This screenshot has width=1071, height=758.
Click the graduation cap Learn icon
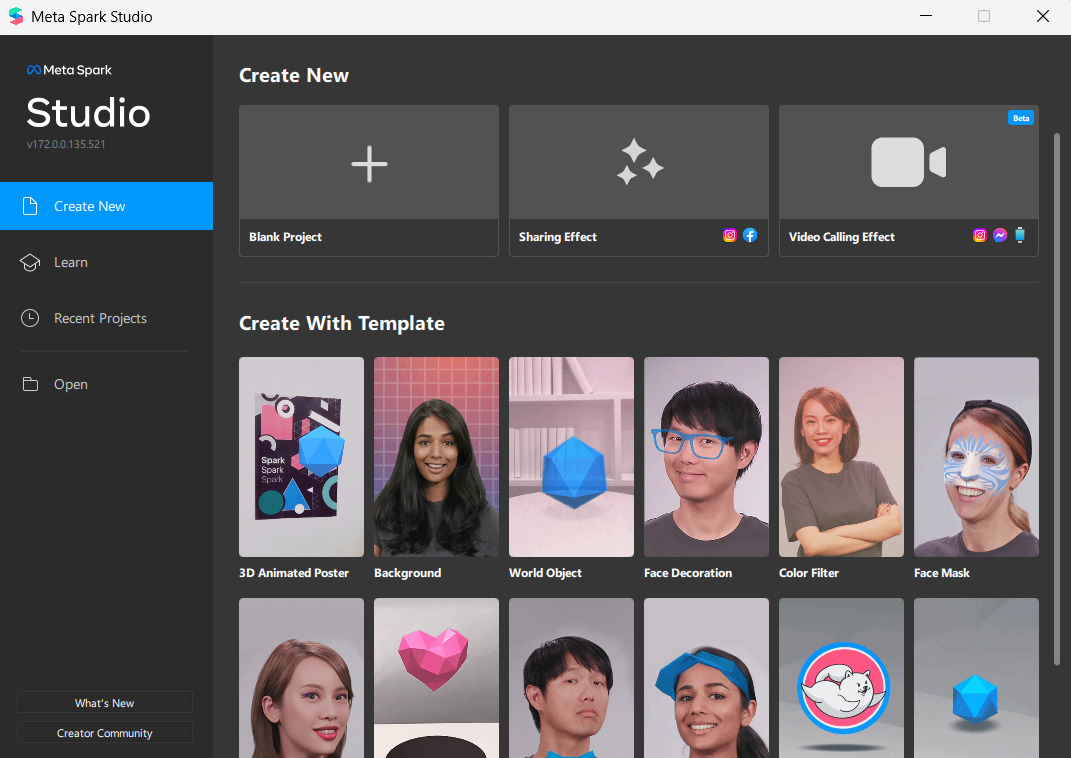pyautogui.click(x=31, y=262)
